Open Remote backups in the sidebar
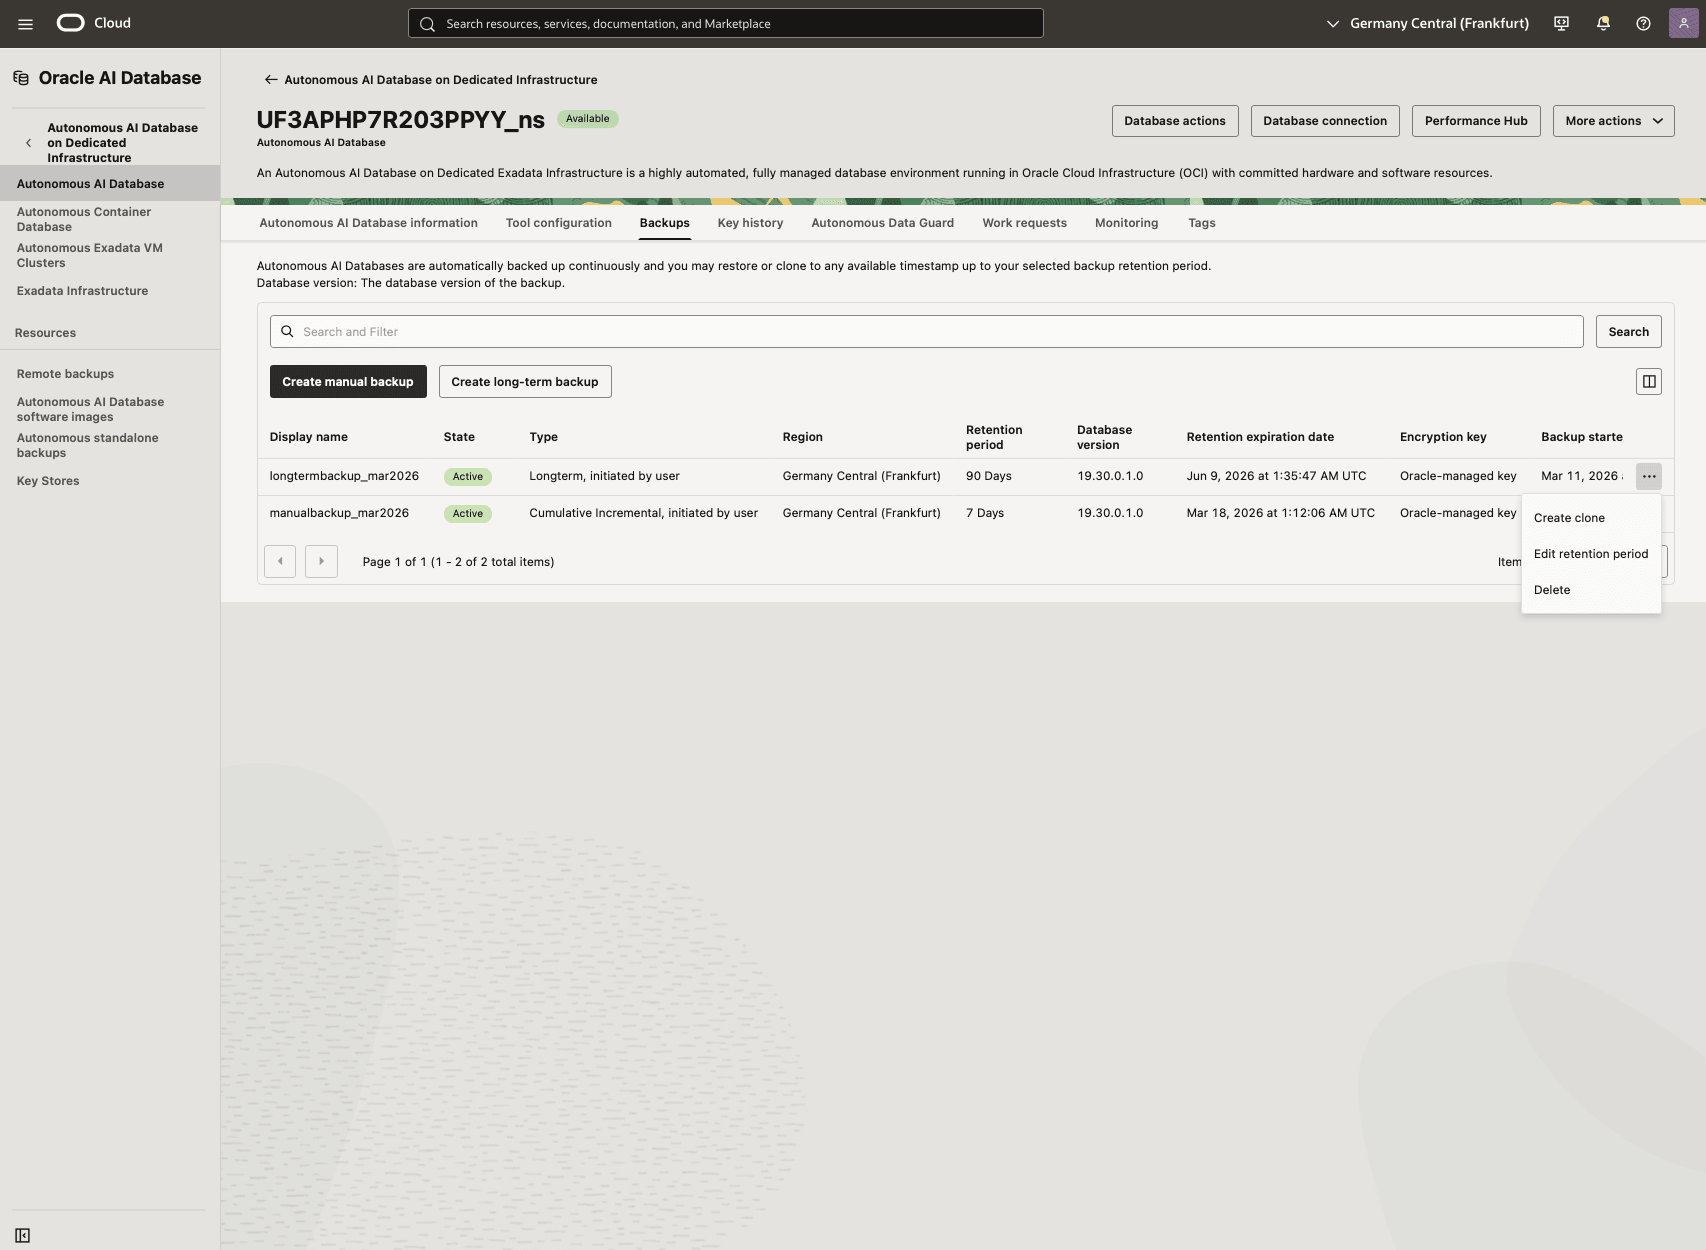Image resolution: width=1706 pixels, height=1250 pixels. (65, 374)
